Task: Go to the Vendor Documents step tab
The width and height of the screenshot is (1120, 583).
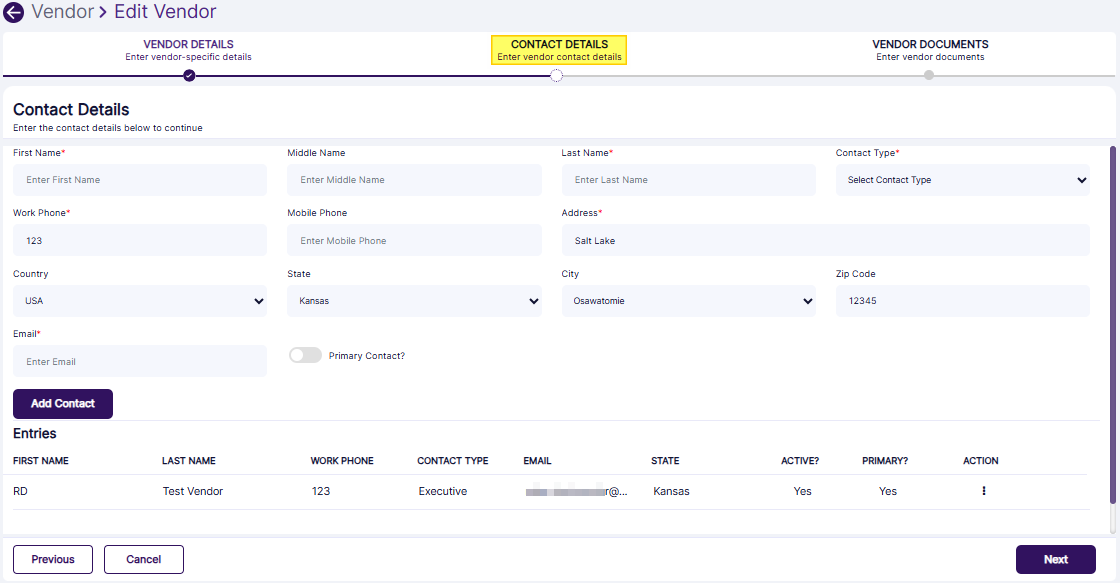Action: click(930, 50)
